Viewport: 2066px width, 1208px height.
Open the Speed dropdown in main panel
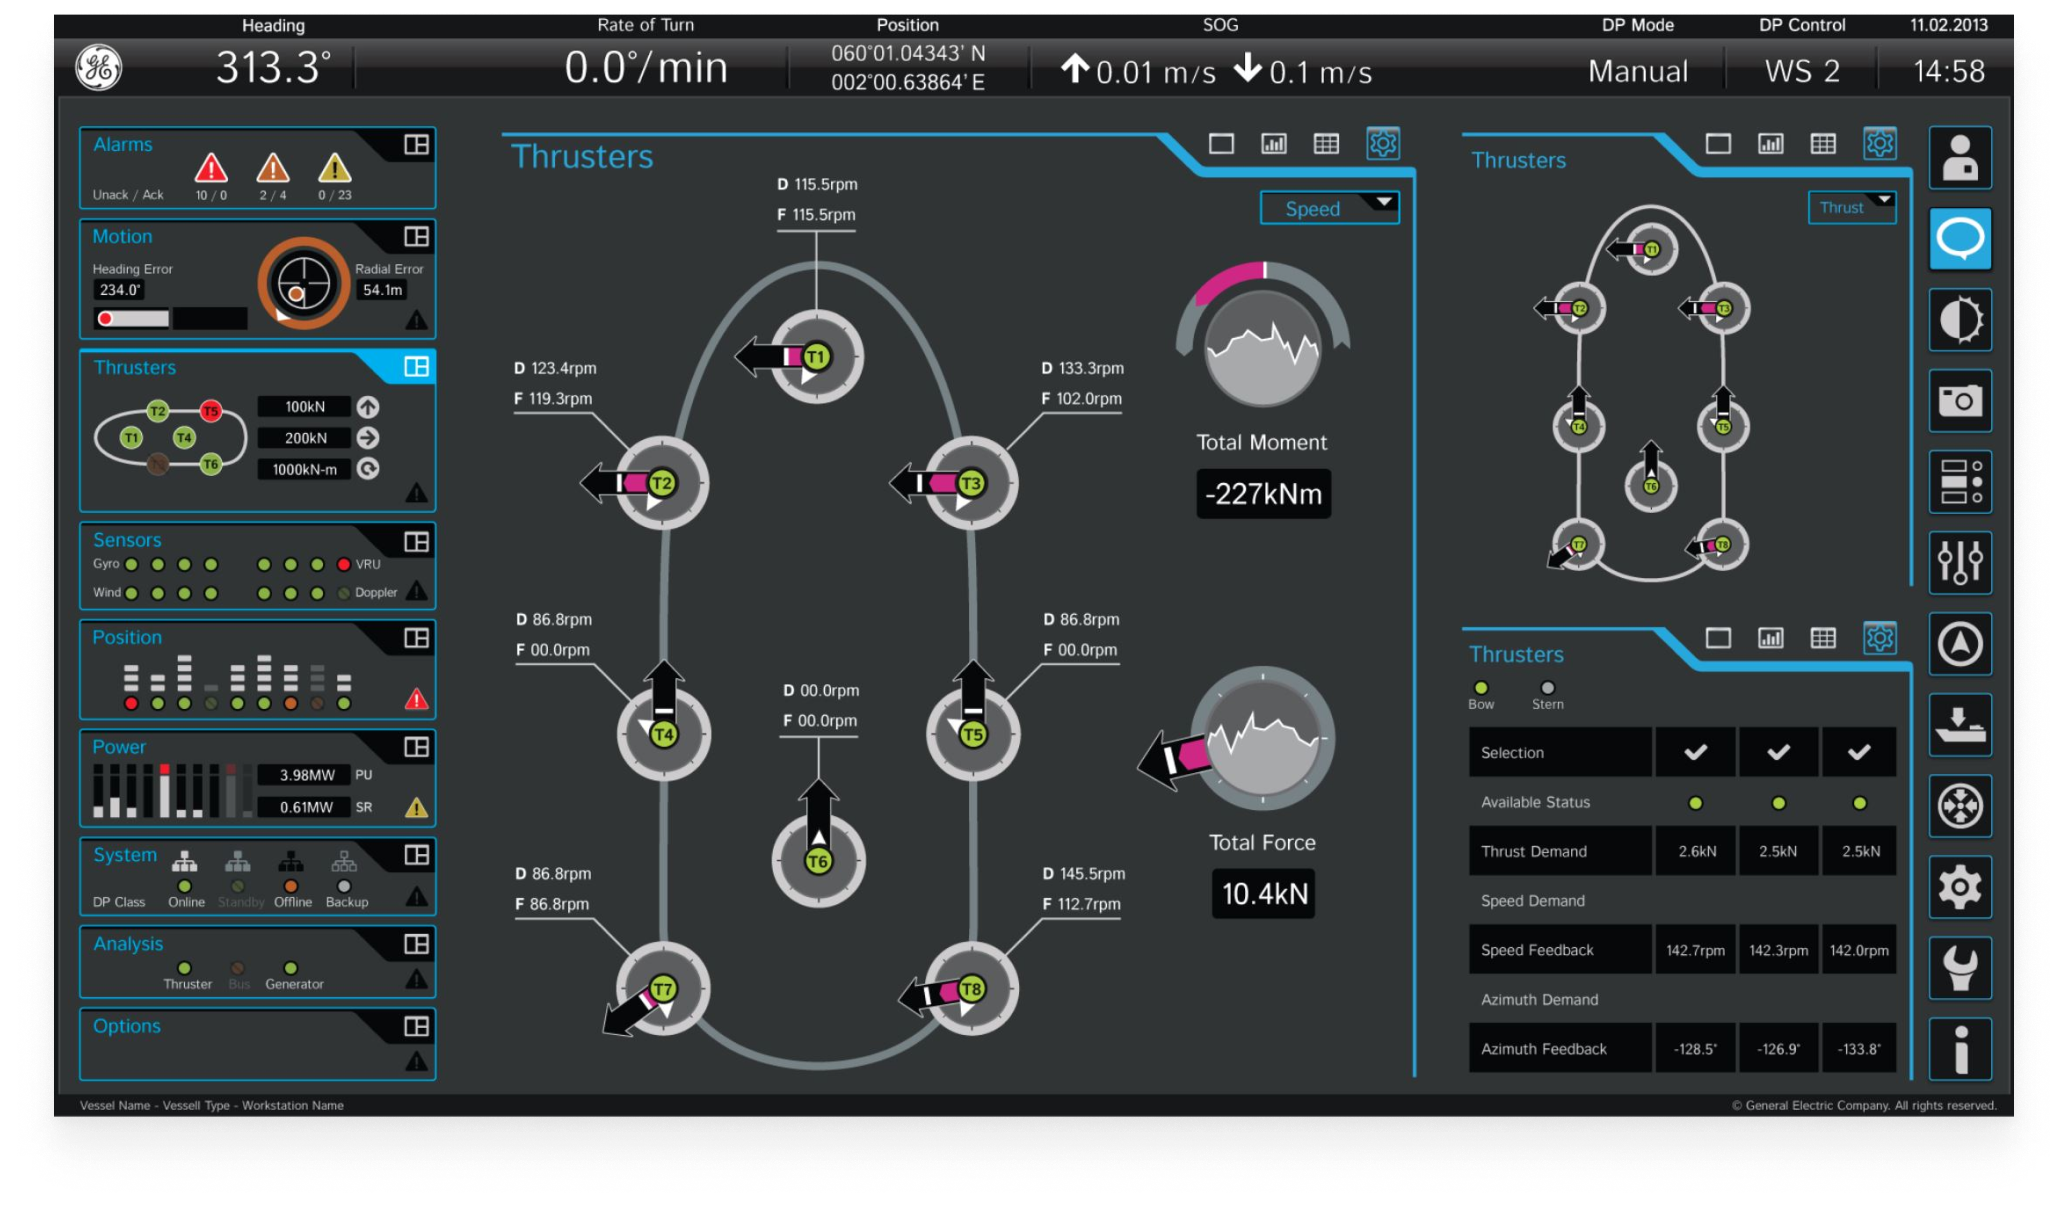(x=1329, y=208)
